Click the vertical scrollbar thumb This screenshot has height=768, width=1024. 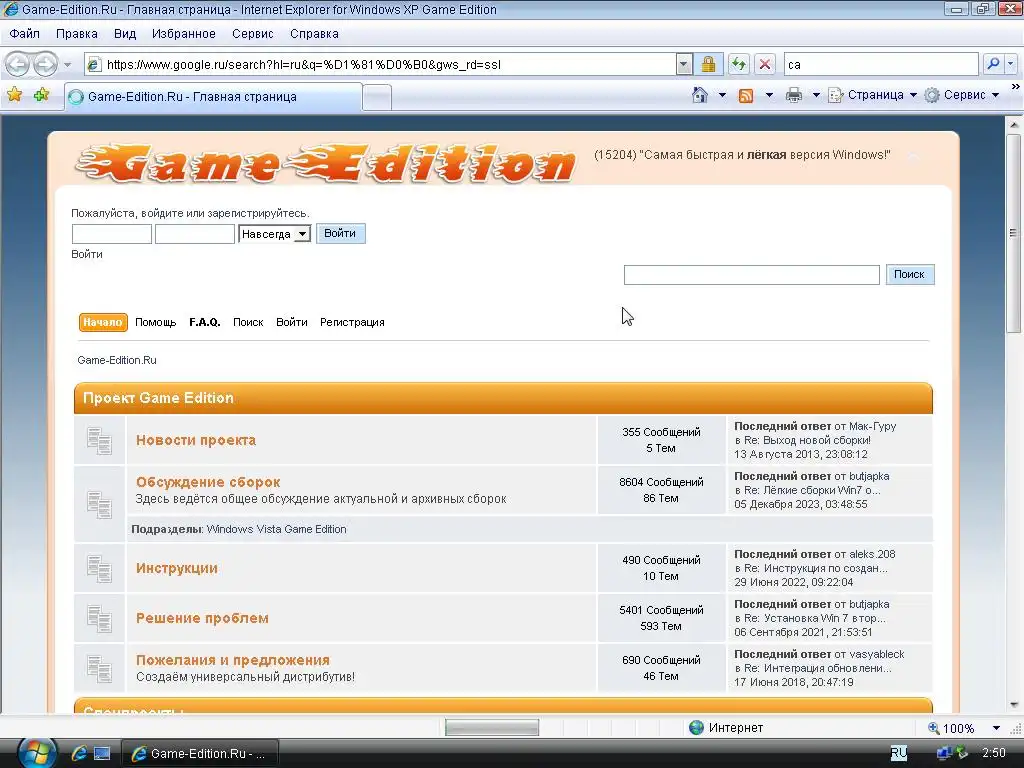tap(1014, 233)
